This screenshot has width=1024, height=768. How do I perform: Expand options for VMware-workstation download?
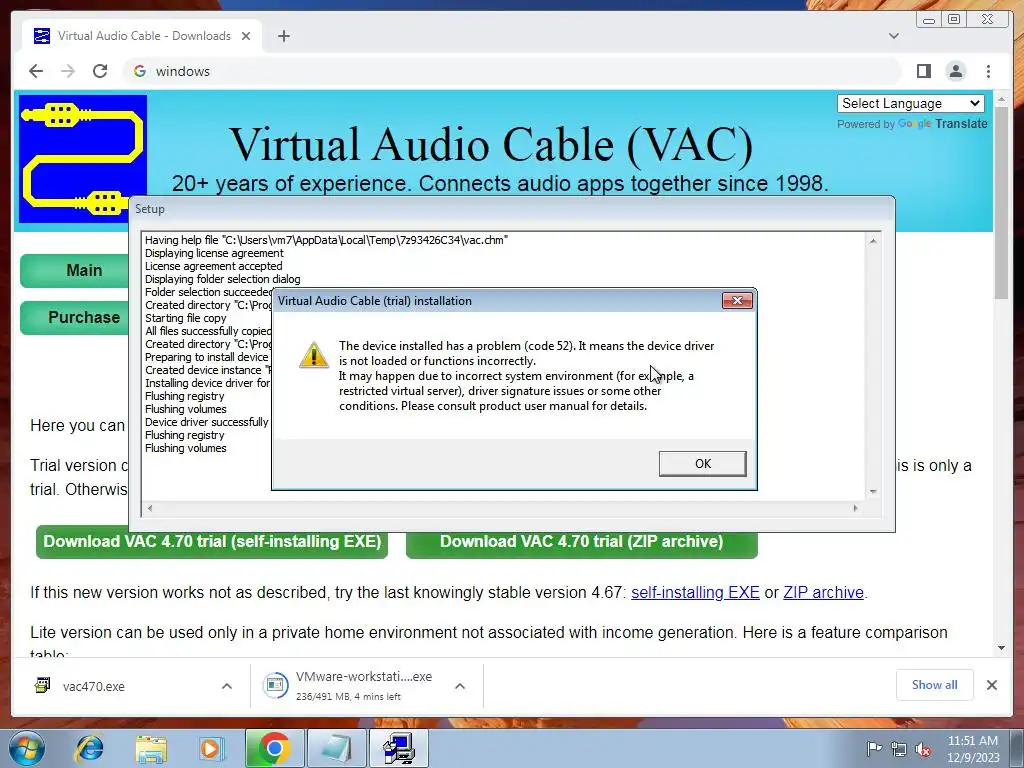[460, 686]
